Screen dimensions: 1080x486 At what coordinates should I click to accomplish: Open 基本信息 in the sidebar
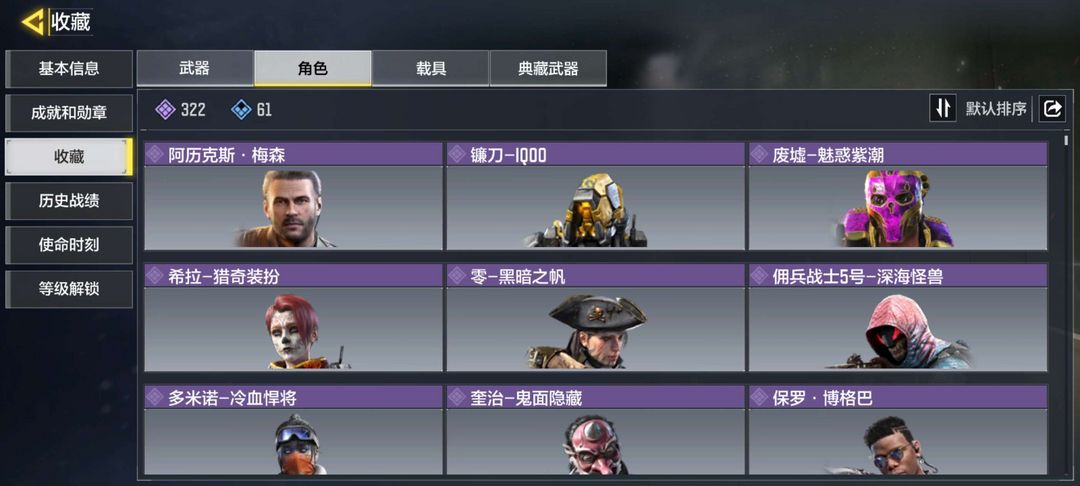coord(69,68)
